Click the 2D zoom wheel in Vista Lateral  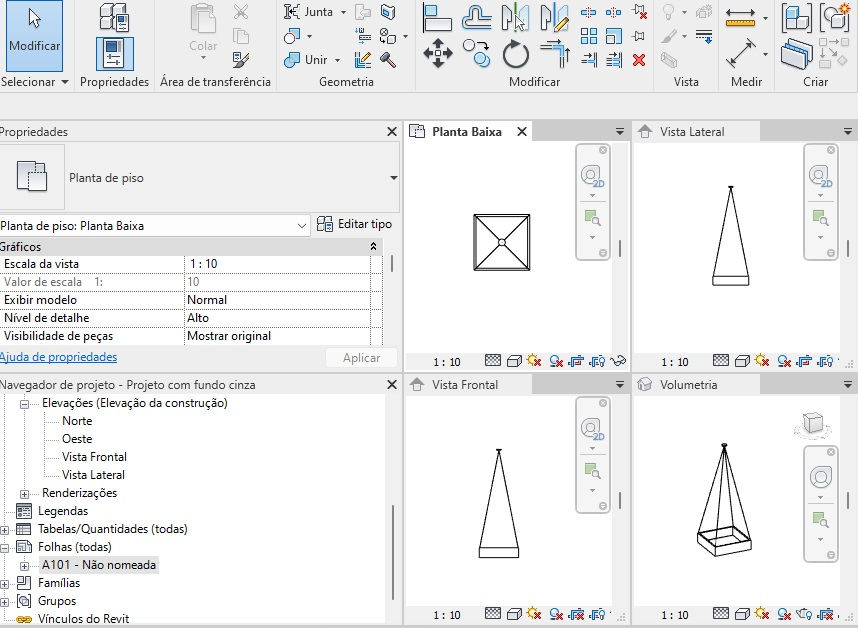pyautogui.click(x=820, y=177)
